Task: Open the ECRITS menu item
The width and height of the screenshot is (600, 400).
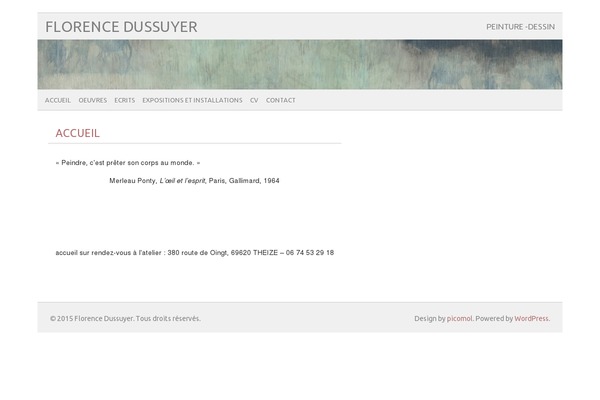Action: tap(125, 100)
